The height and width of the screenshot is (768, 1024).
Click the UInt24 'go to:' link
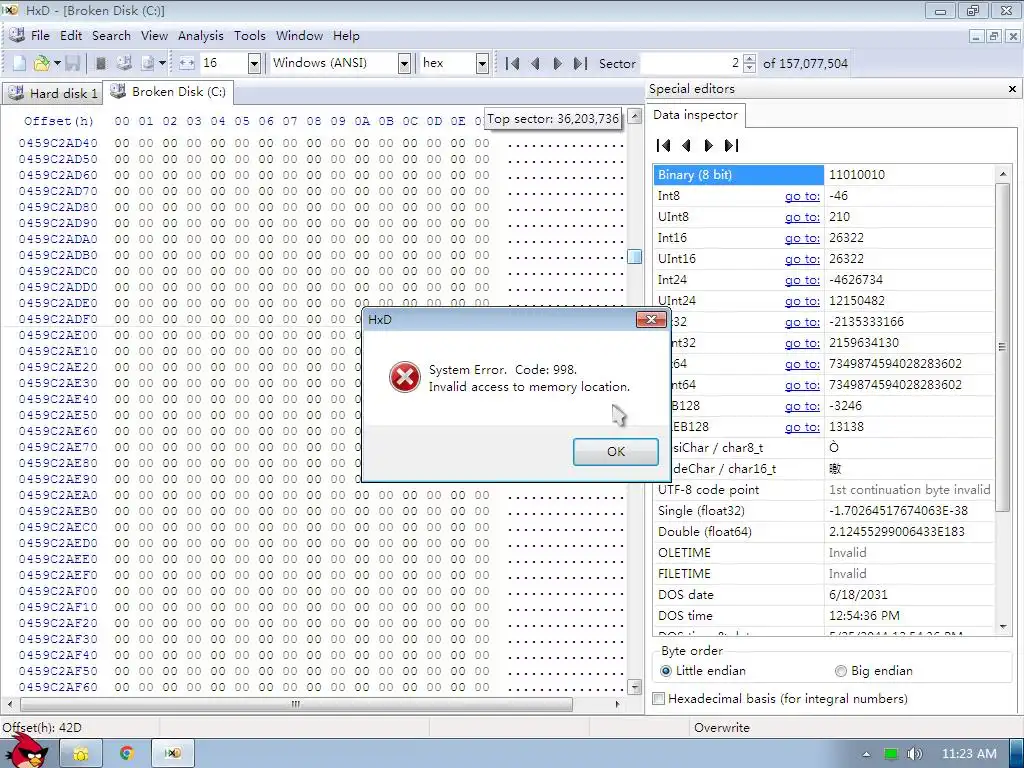tap(802, 300)
